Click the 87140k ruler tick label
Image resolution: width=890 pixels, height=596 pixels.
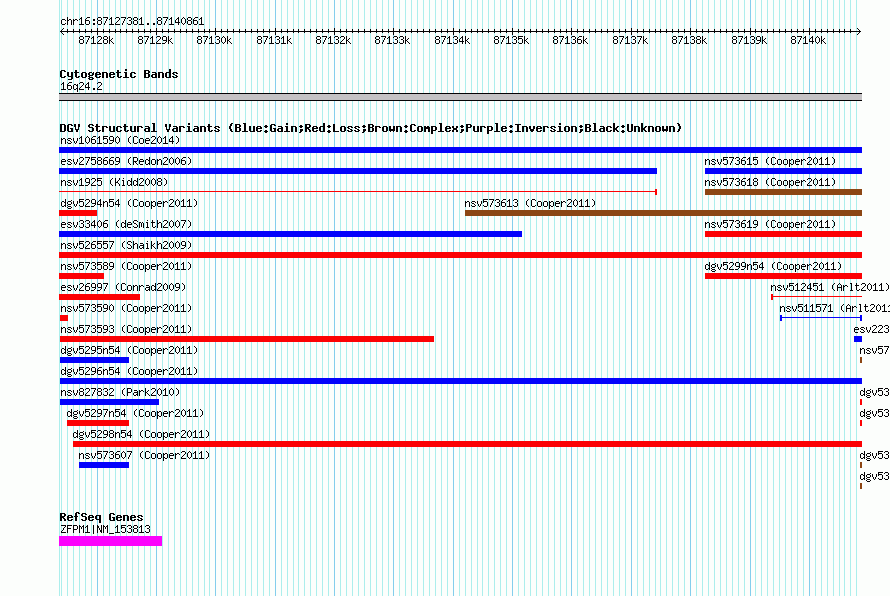(808, 40)
